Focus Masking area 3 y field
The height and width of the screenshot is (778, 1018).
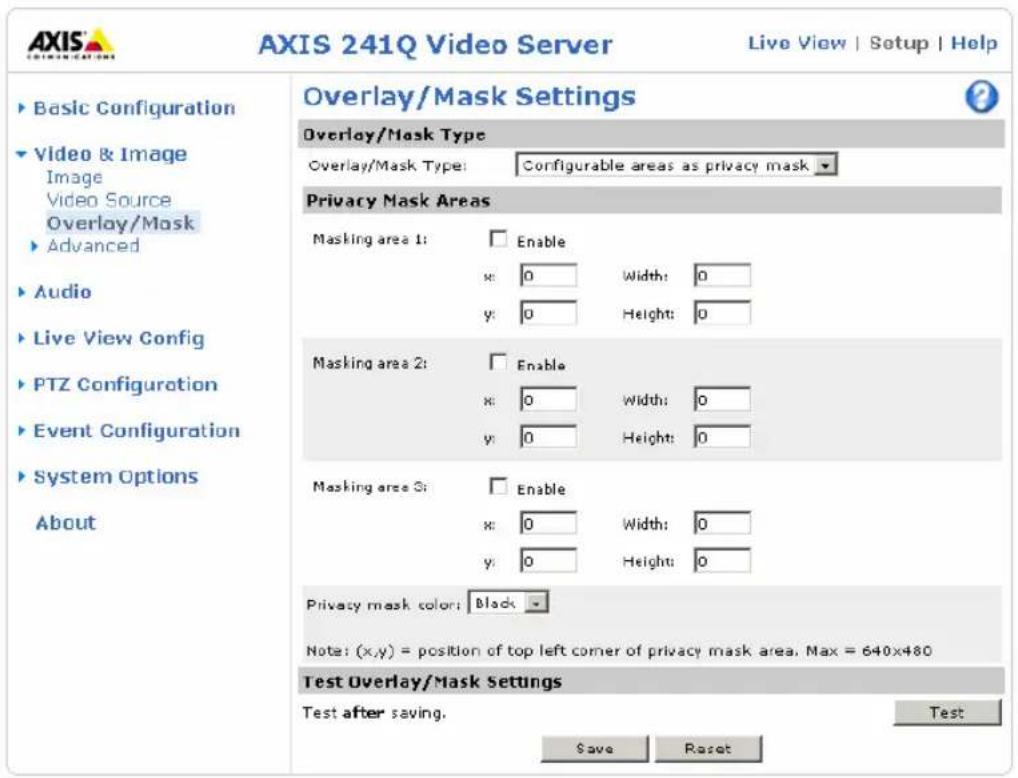548,561
